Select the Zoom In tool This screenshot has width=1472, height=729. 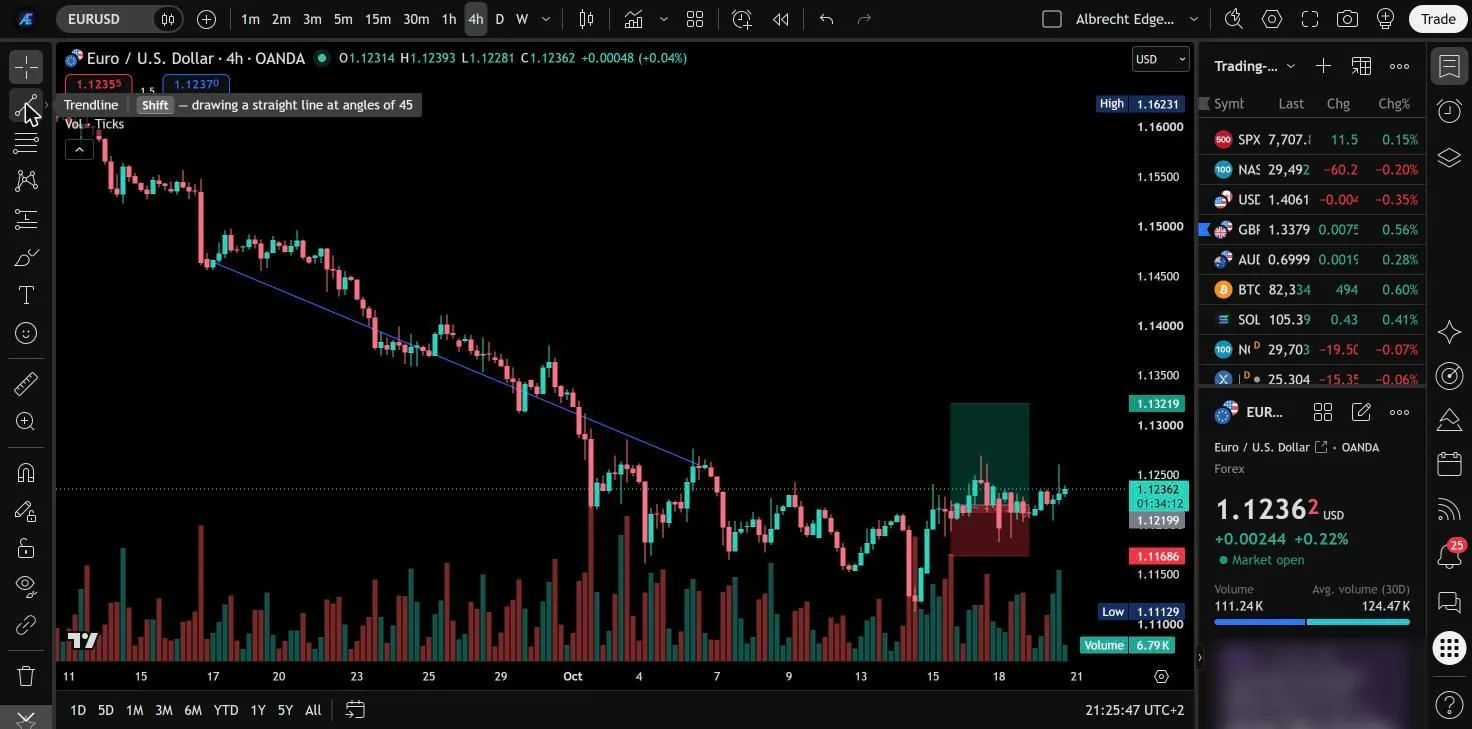(x=26, y=421)
